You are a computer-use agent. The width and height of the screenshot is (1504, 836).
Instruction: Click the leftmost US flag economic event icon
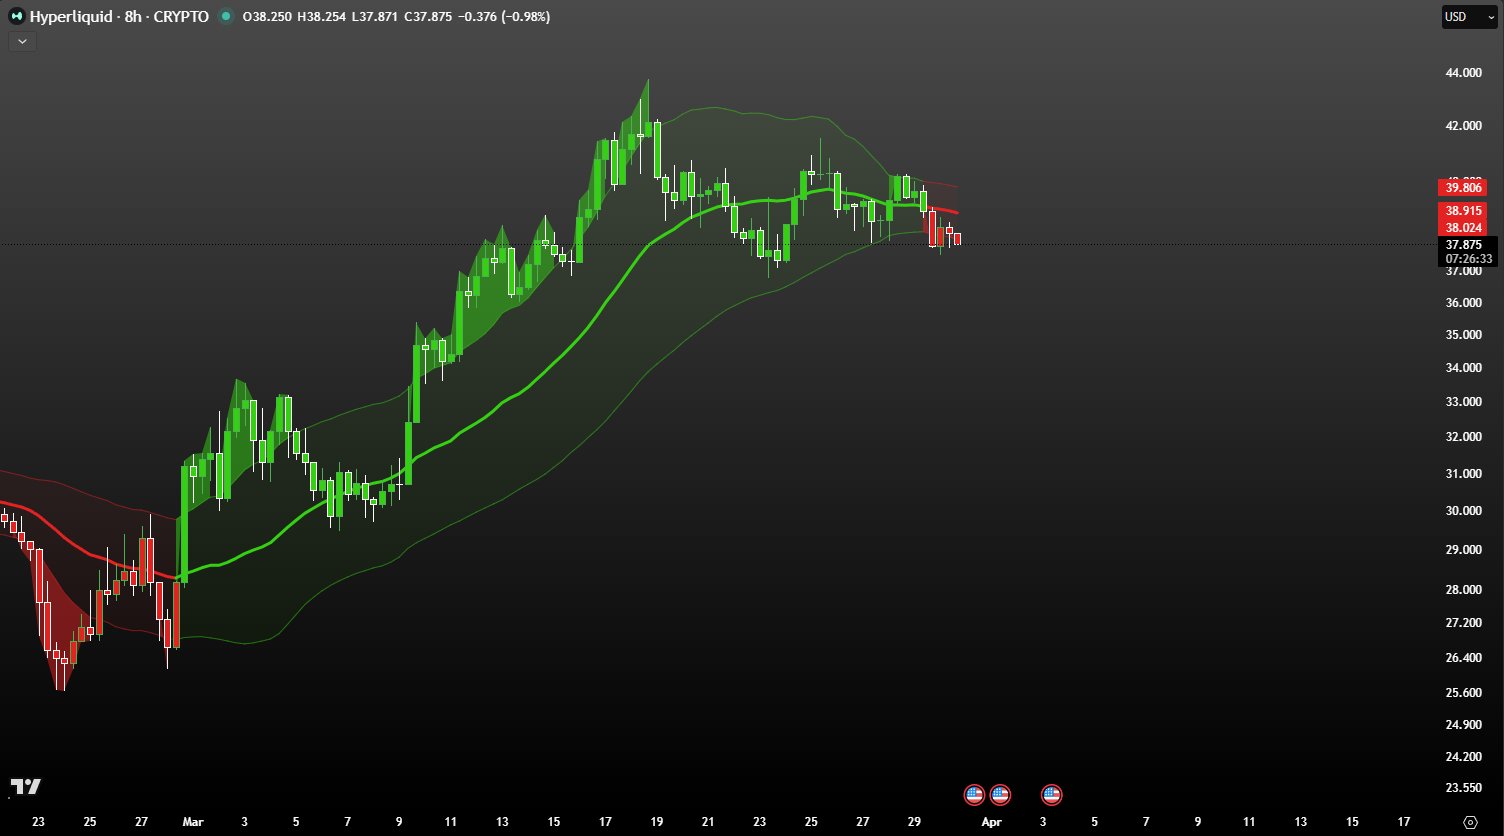click(974, 795)
